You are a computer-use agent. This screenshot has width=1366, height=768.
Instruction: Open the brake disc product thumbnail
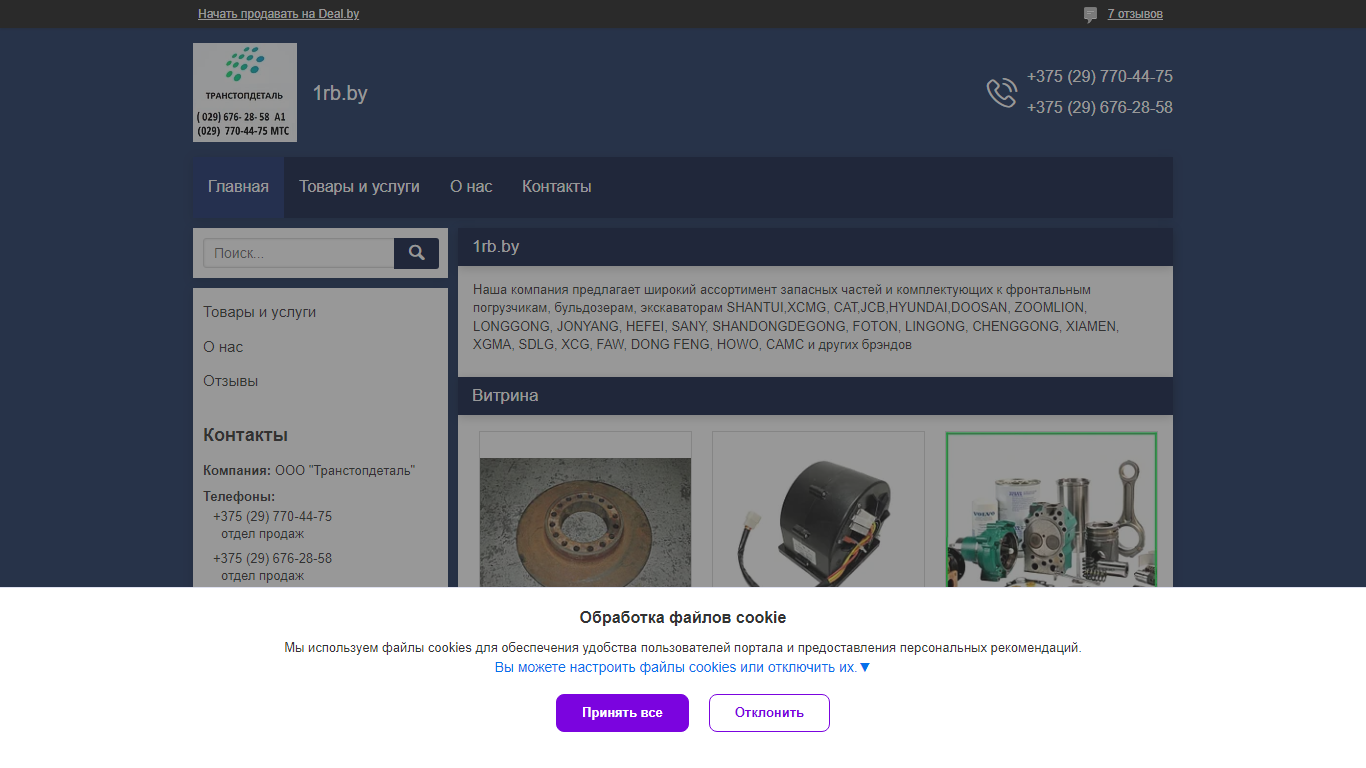click(585, 510)
